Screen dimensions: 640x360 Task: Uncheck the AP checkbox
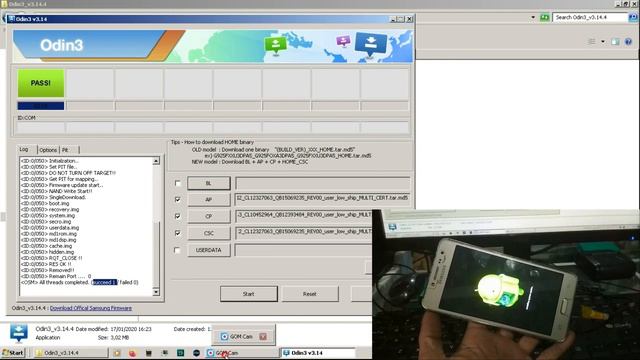click(177, 200)
